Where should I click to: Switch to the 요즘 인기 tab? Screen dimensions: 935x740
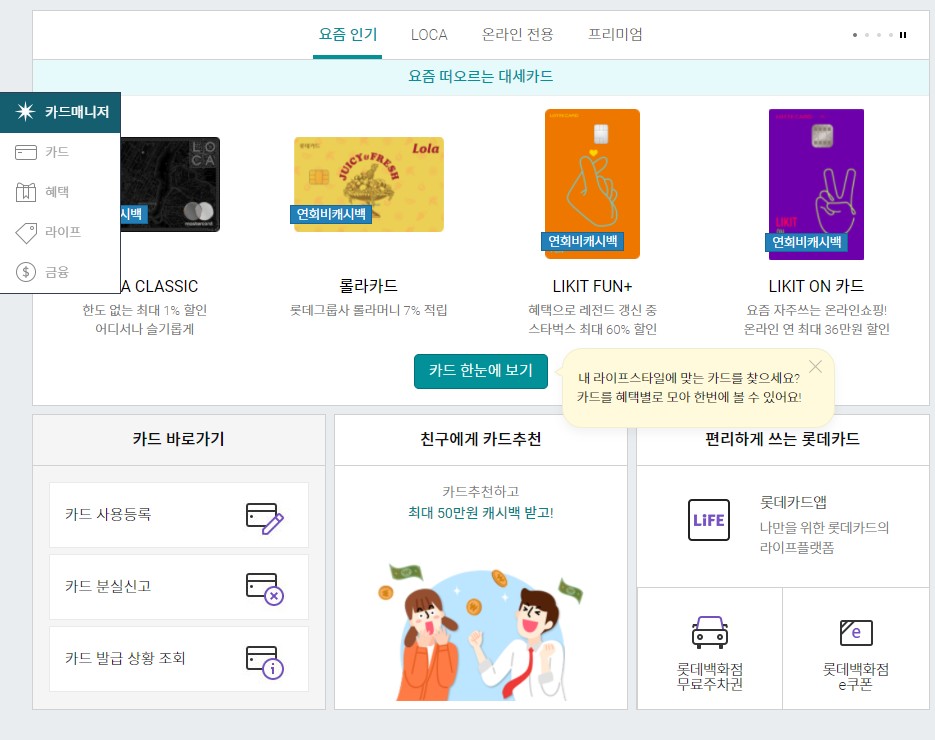[348, 35]
